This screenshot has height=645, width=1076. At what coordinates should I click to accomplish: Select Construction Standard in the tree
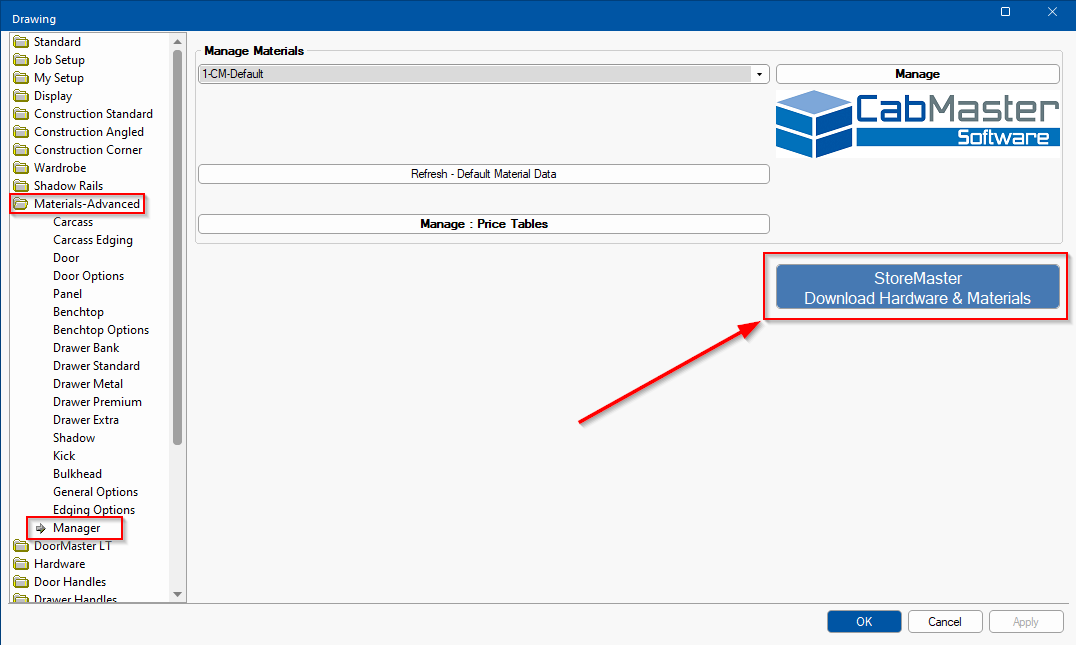coord(93,114)
